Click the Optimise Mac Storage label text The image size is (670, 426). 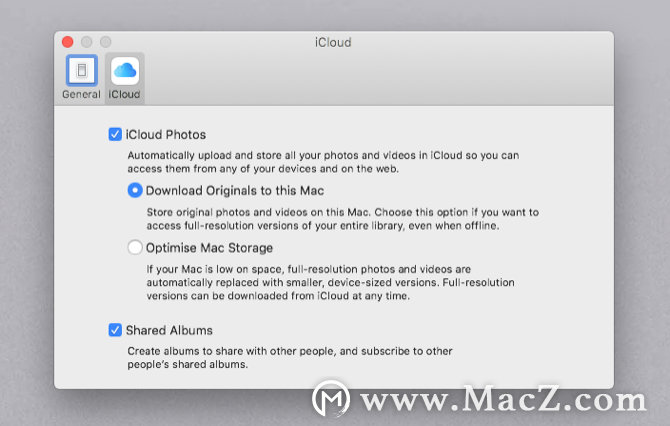[x=209, y=248]
